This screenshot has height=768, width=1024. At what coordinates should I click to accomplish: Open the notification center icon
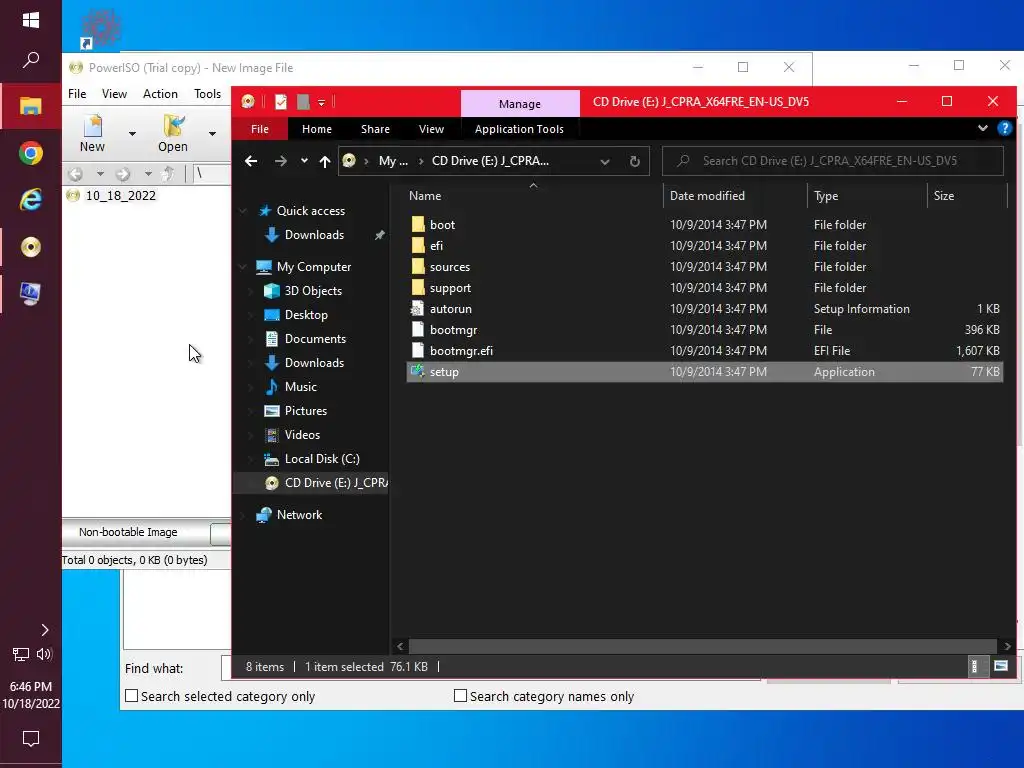click(x=31, y=739)
